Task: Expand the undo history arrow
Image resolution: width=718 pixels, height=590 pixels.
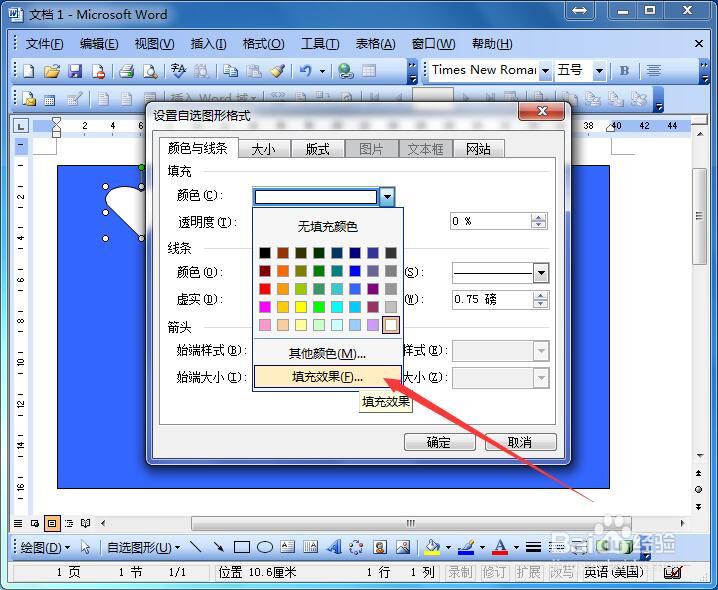Action: pos(322,71)
